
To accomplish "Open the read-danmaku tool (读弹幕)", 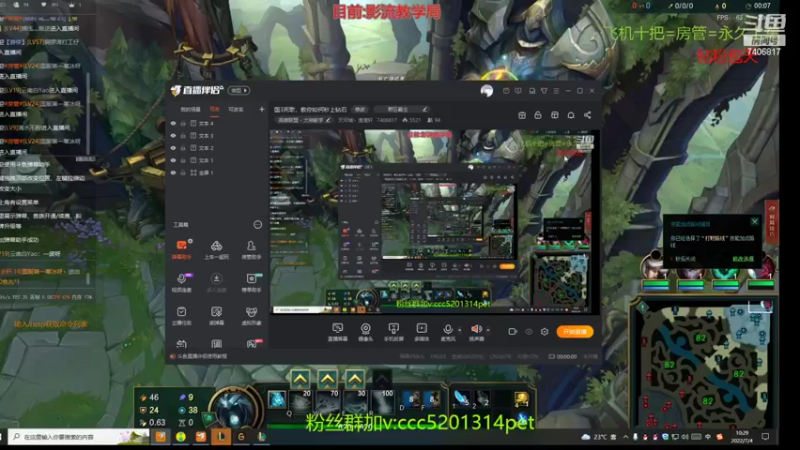I will [216, 316].
